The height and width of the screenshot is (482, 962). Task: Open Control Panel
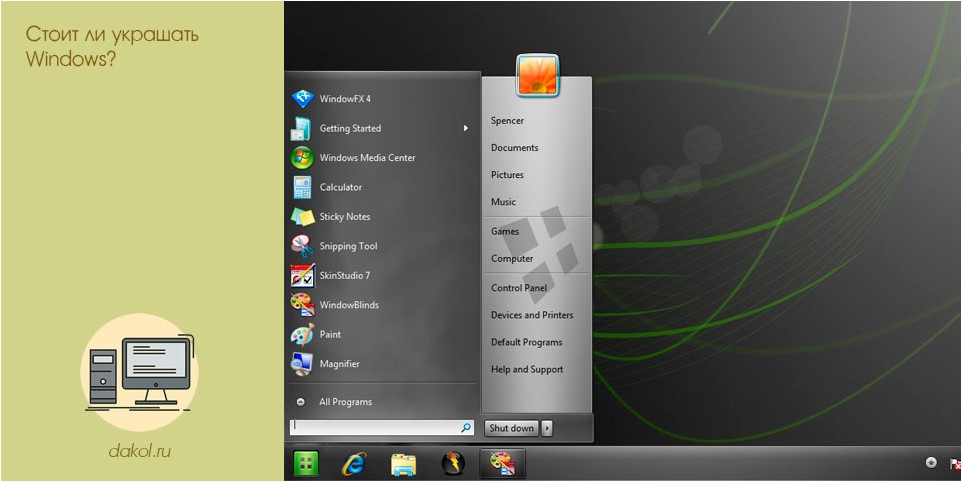click(519, 288)
